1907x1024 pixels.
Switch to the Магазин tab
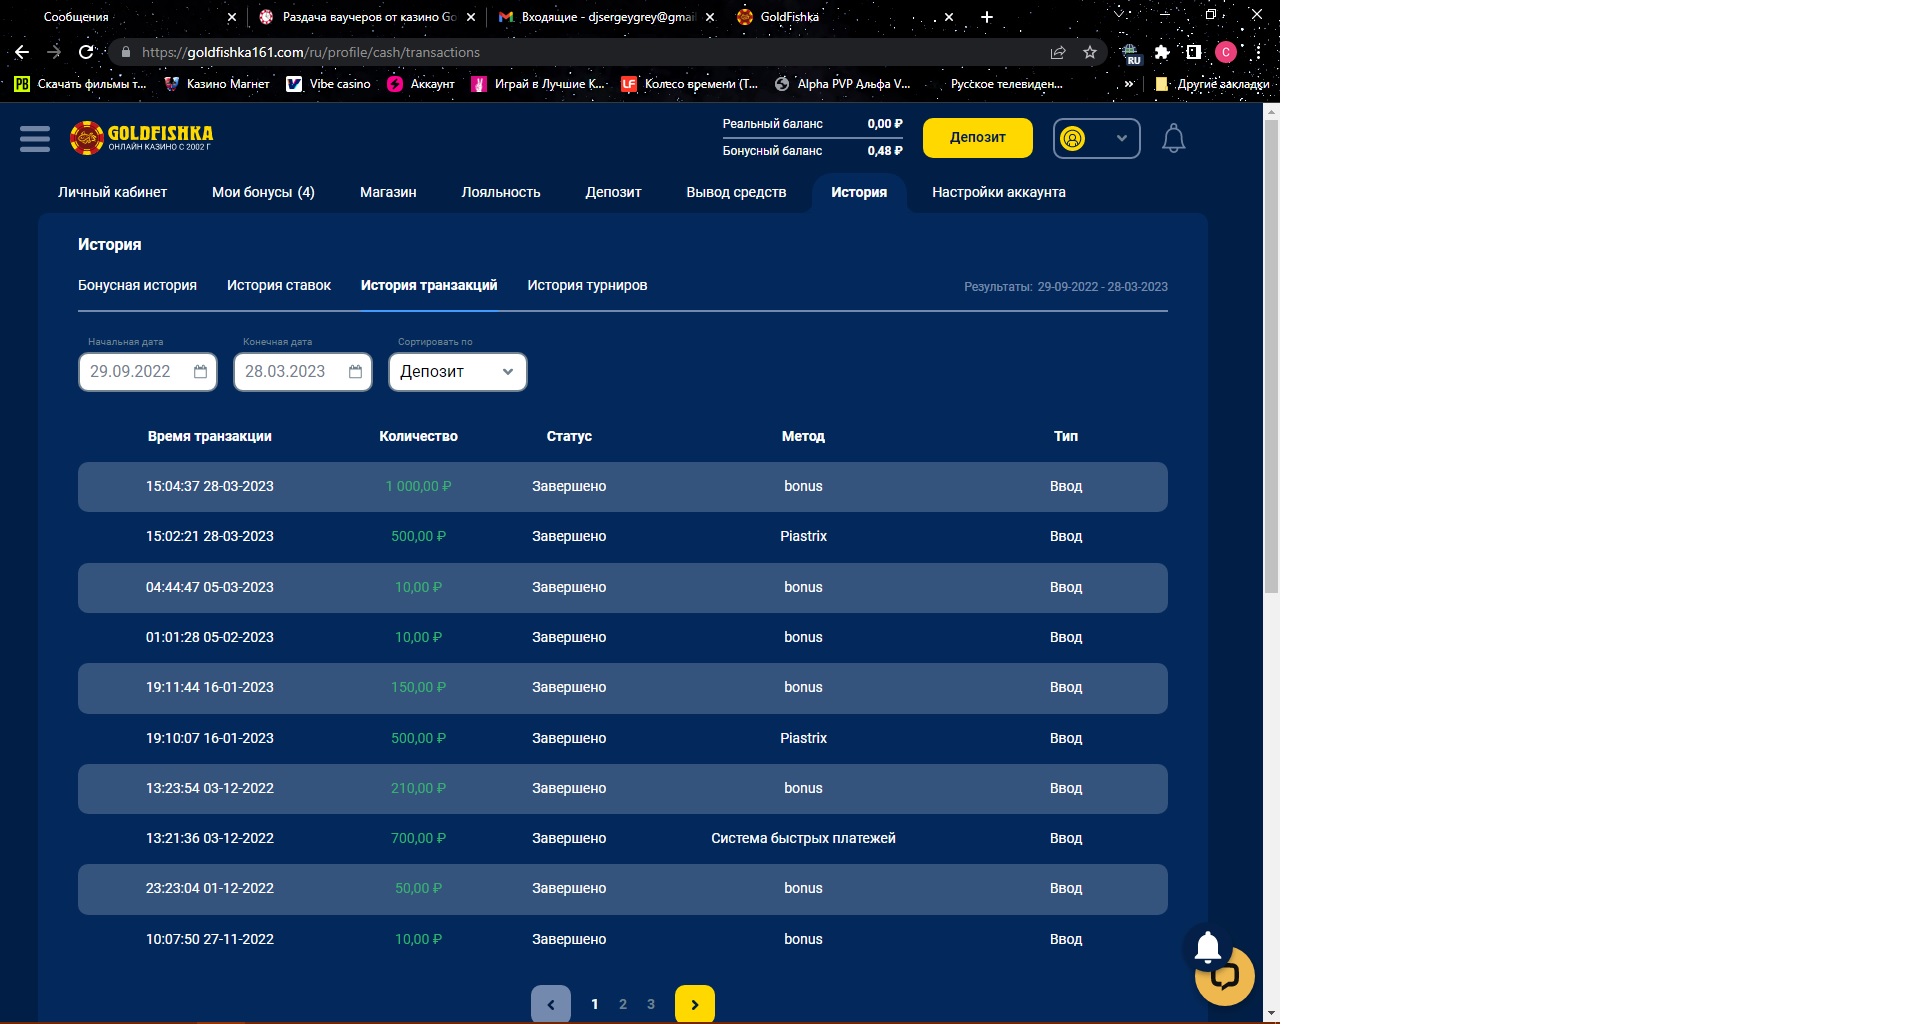tap(388, 192)
